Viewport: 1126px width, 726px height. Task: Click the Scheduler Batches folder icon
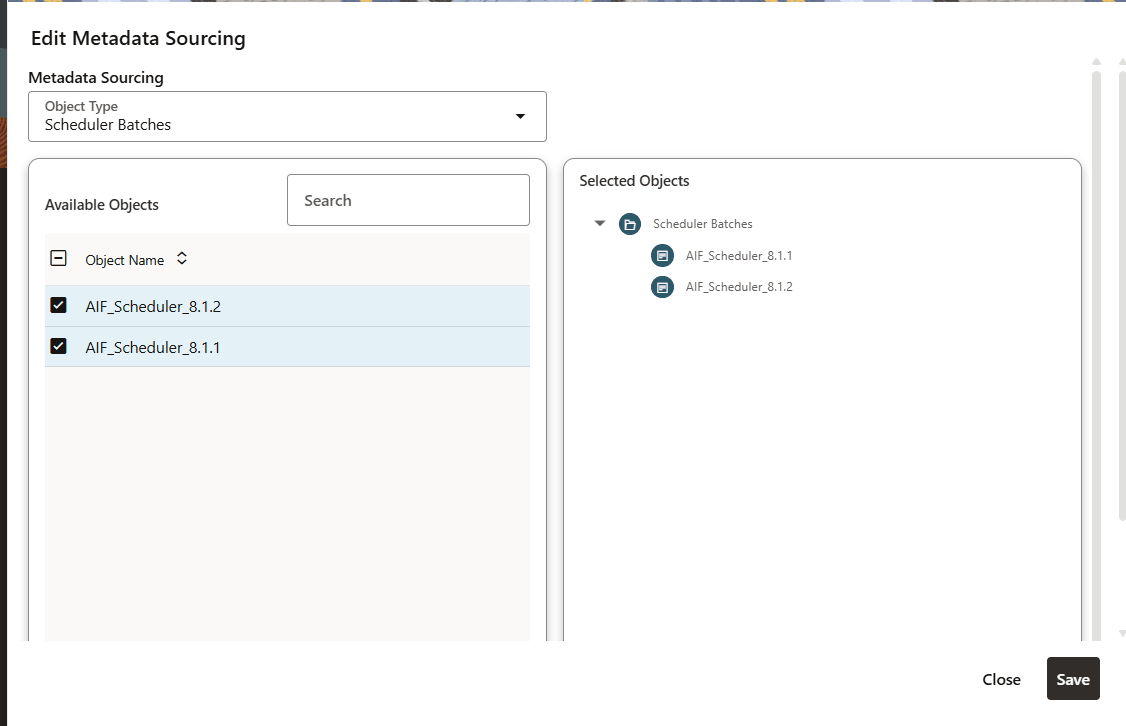point(629,223)
